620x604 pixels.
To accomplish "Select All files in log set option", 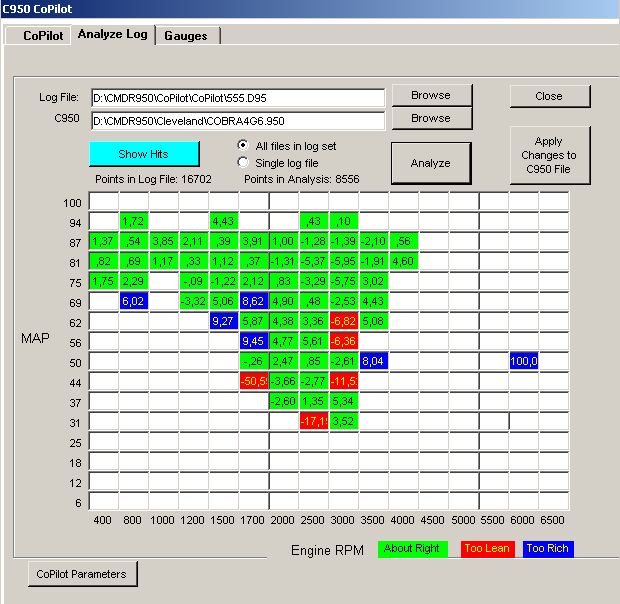I will click(x=242, y=146).
